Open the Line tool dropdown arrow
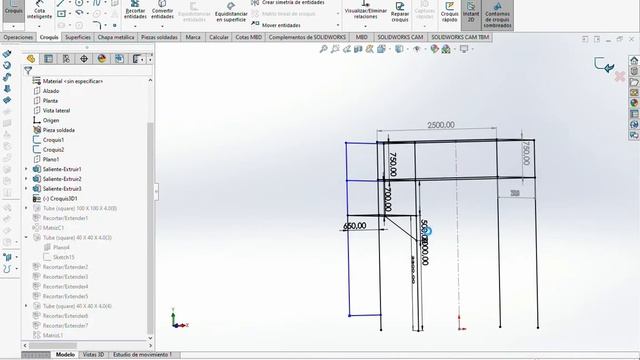The image size is (640, 360). click(x=69, y=3)
